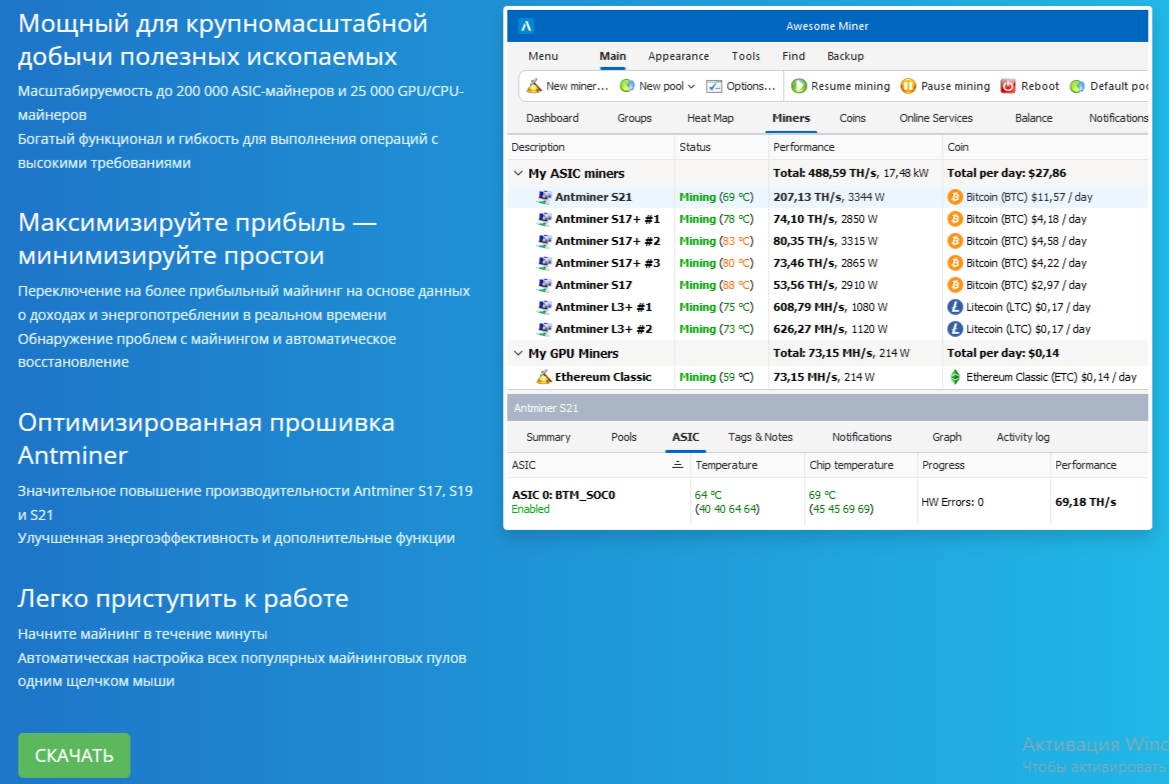The height and width of the screenshot is (784, 1169).
Task: Click the Litecoin icon for Antminer L3+ #1
Action: (954, 307)
